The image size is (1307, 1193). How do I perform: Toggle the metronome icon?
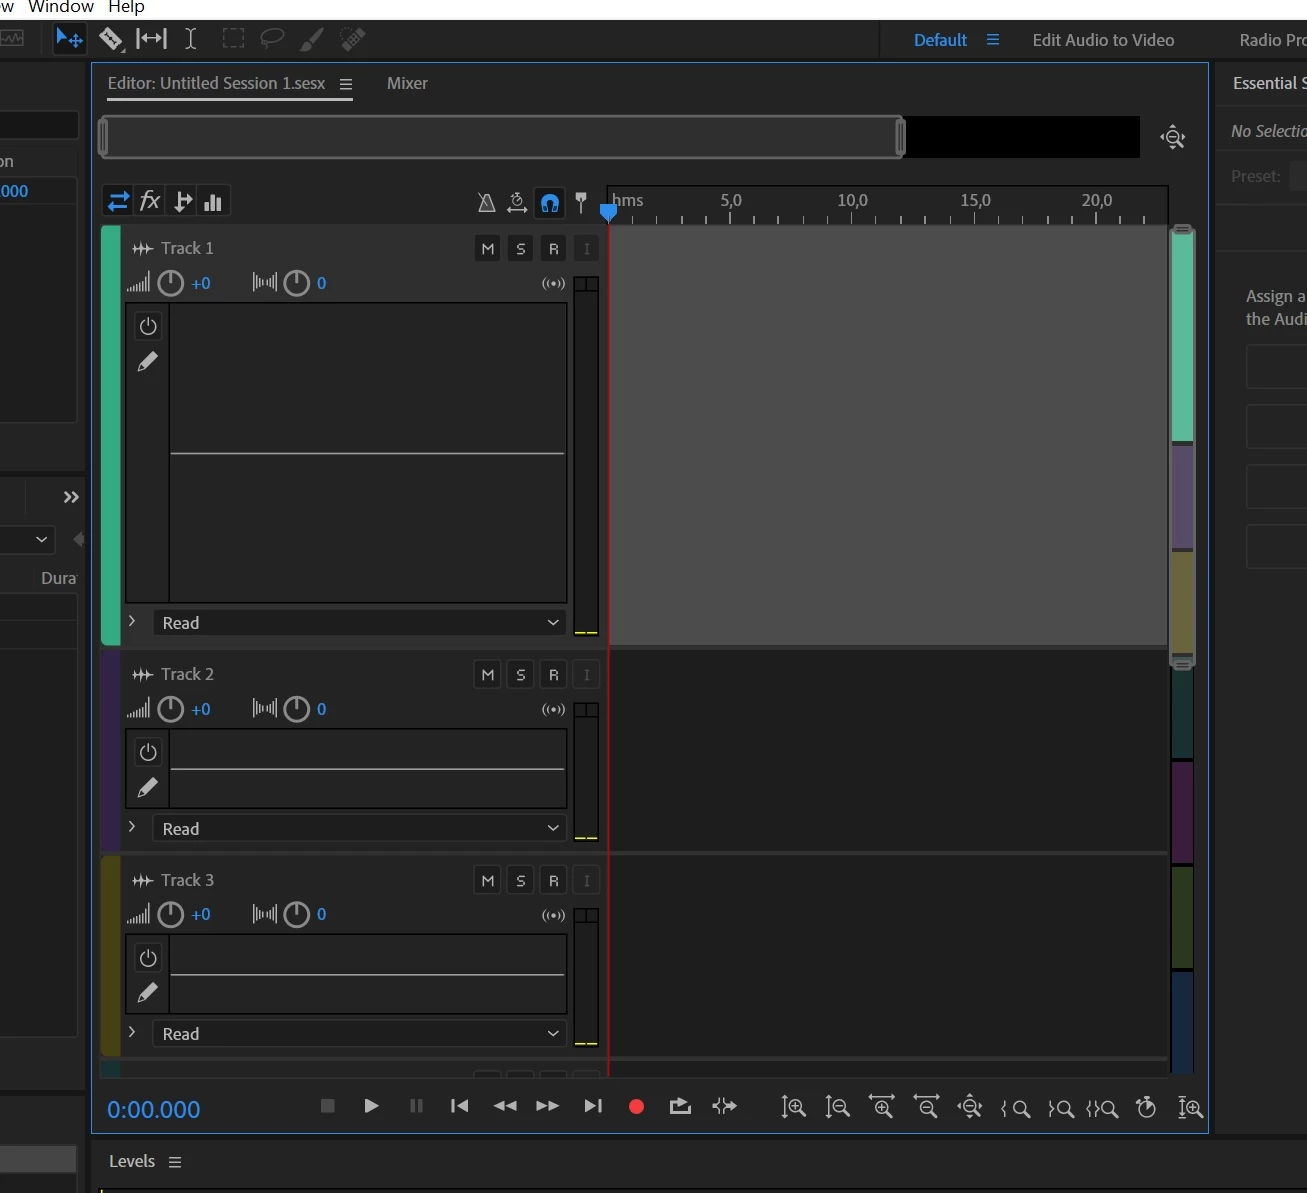coord(486,203)
